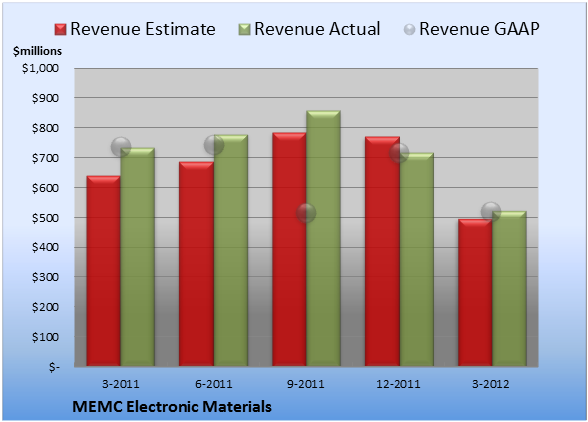Click the 6-2011 quarter label

tap(214, 384)
